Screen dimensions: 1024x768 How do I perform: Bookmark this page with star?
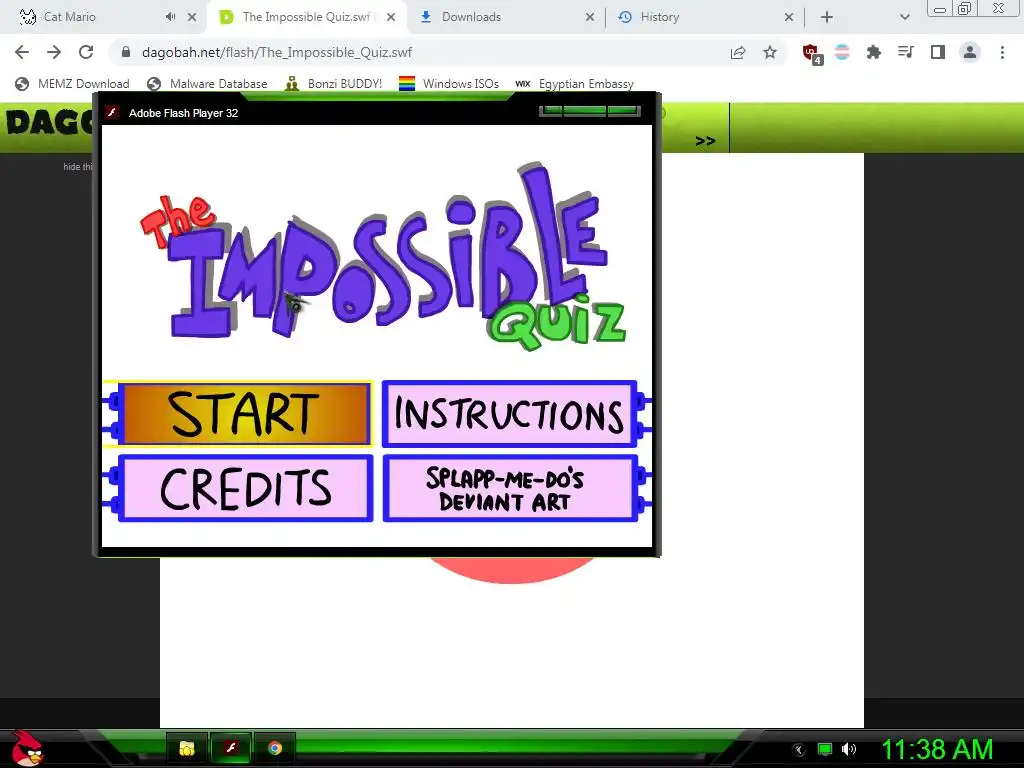point(770,52)
